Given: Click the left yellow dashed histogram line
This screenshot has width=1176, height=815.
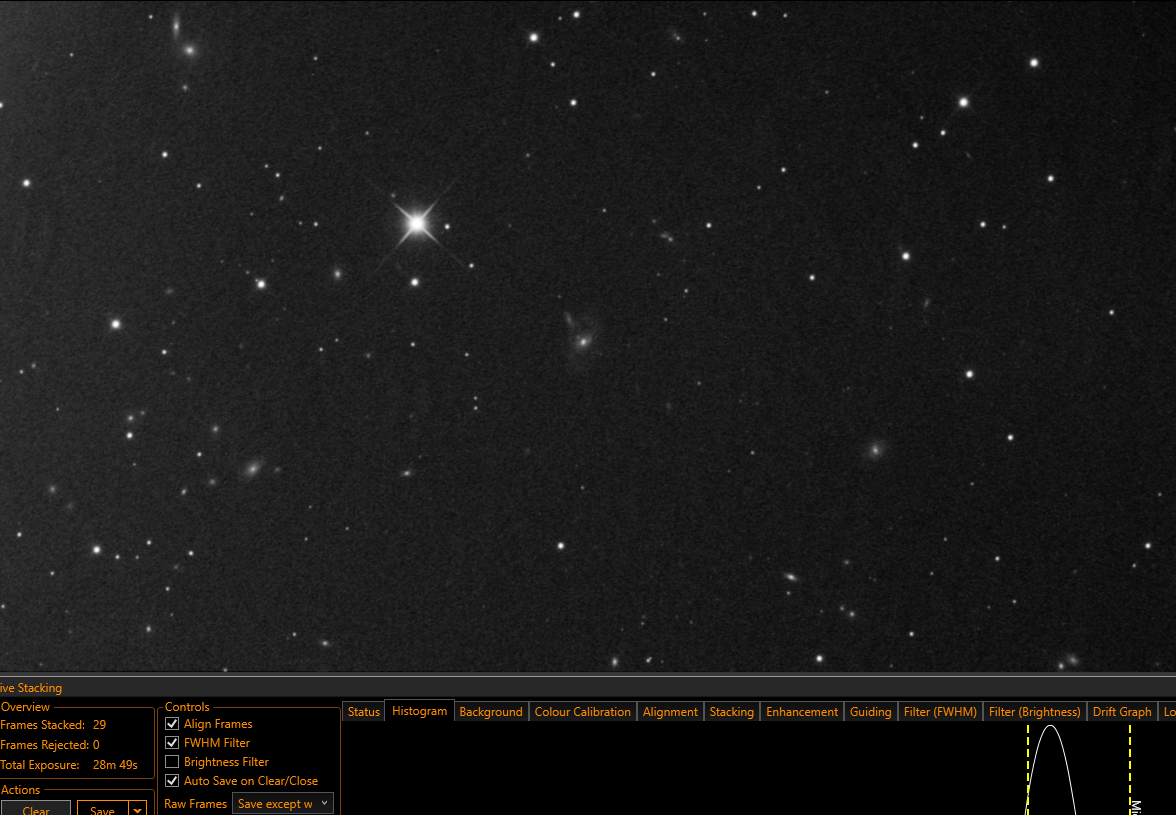Looking at the screenshot, I should (1028, 769).
